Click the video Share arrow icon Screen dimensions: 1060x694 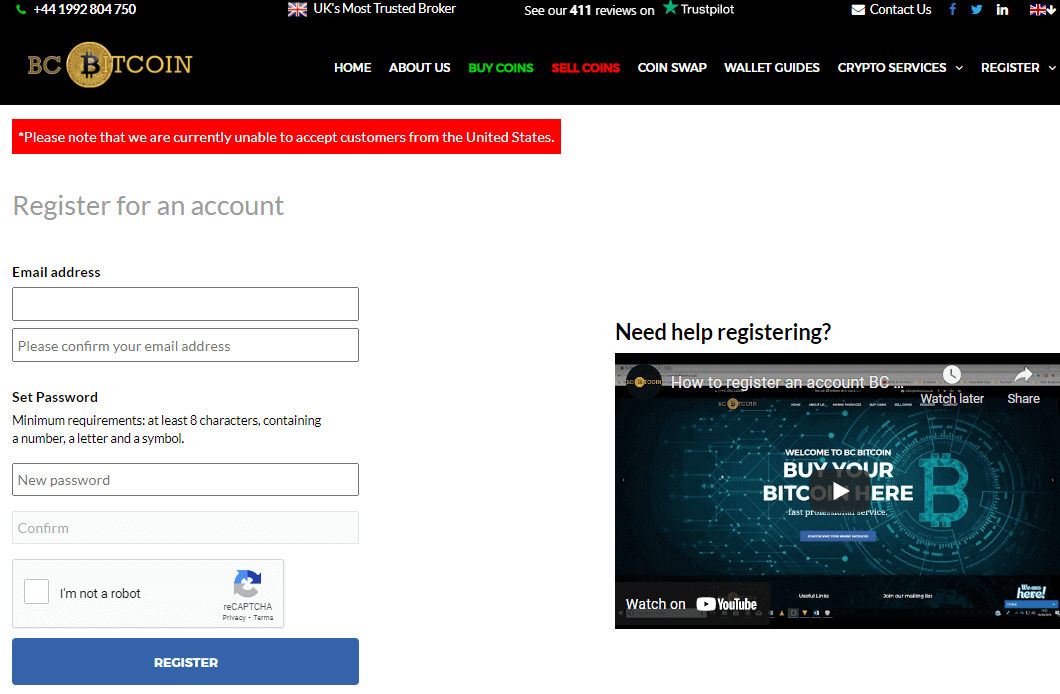[x=1023, y=374]
